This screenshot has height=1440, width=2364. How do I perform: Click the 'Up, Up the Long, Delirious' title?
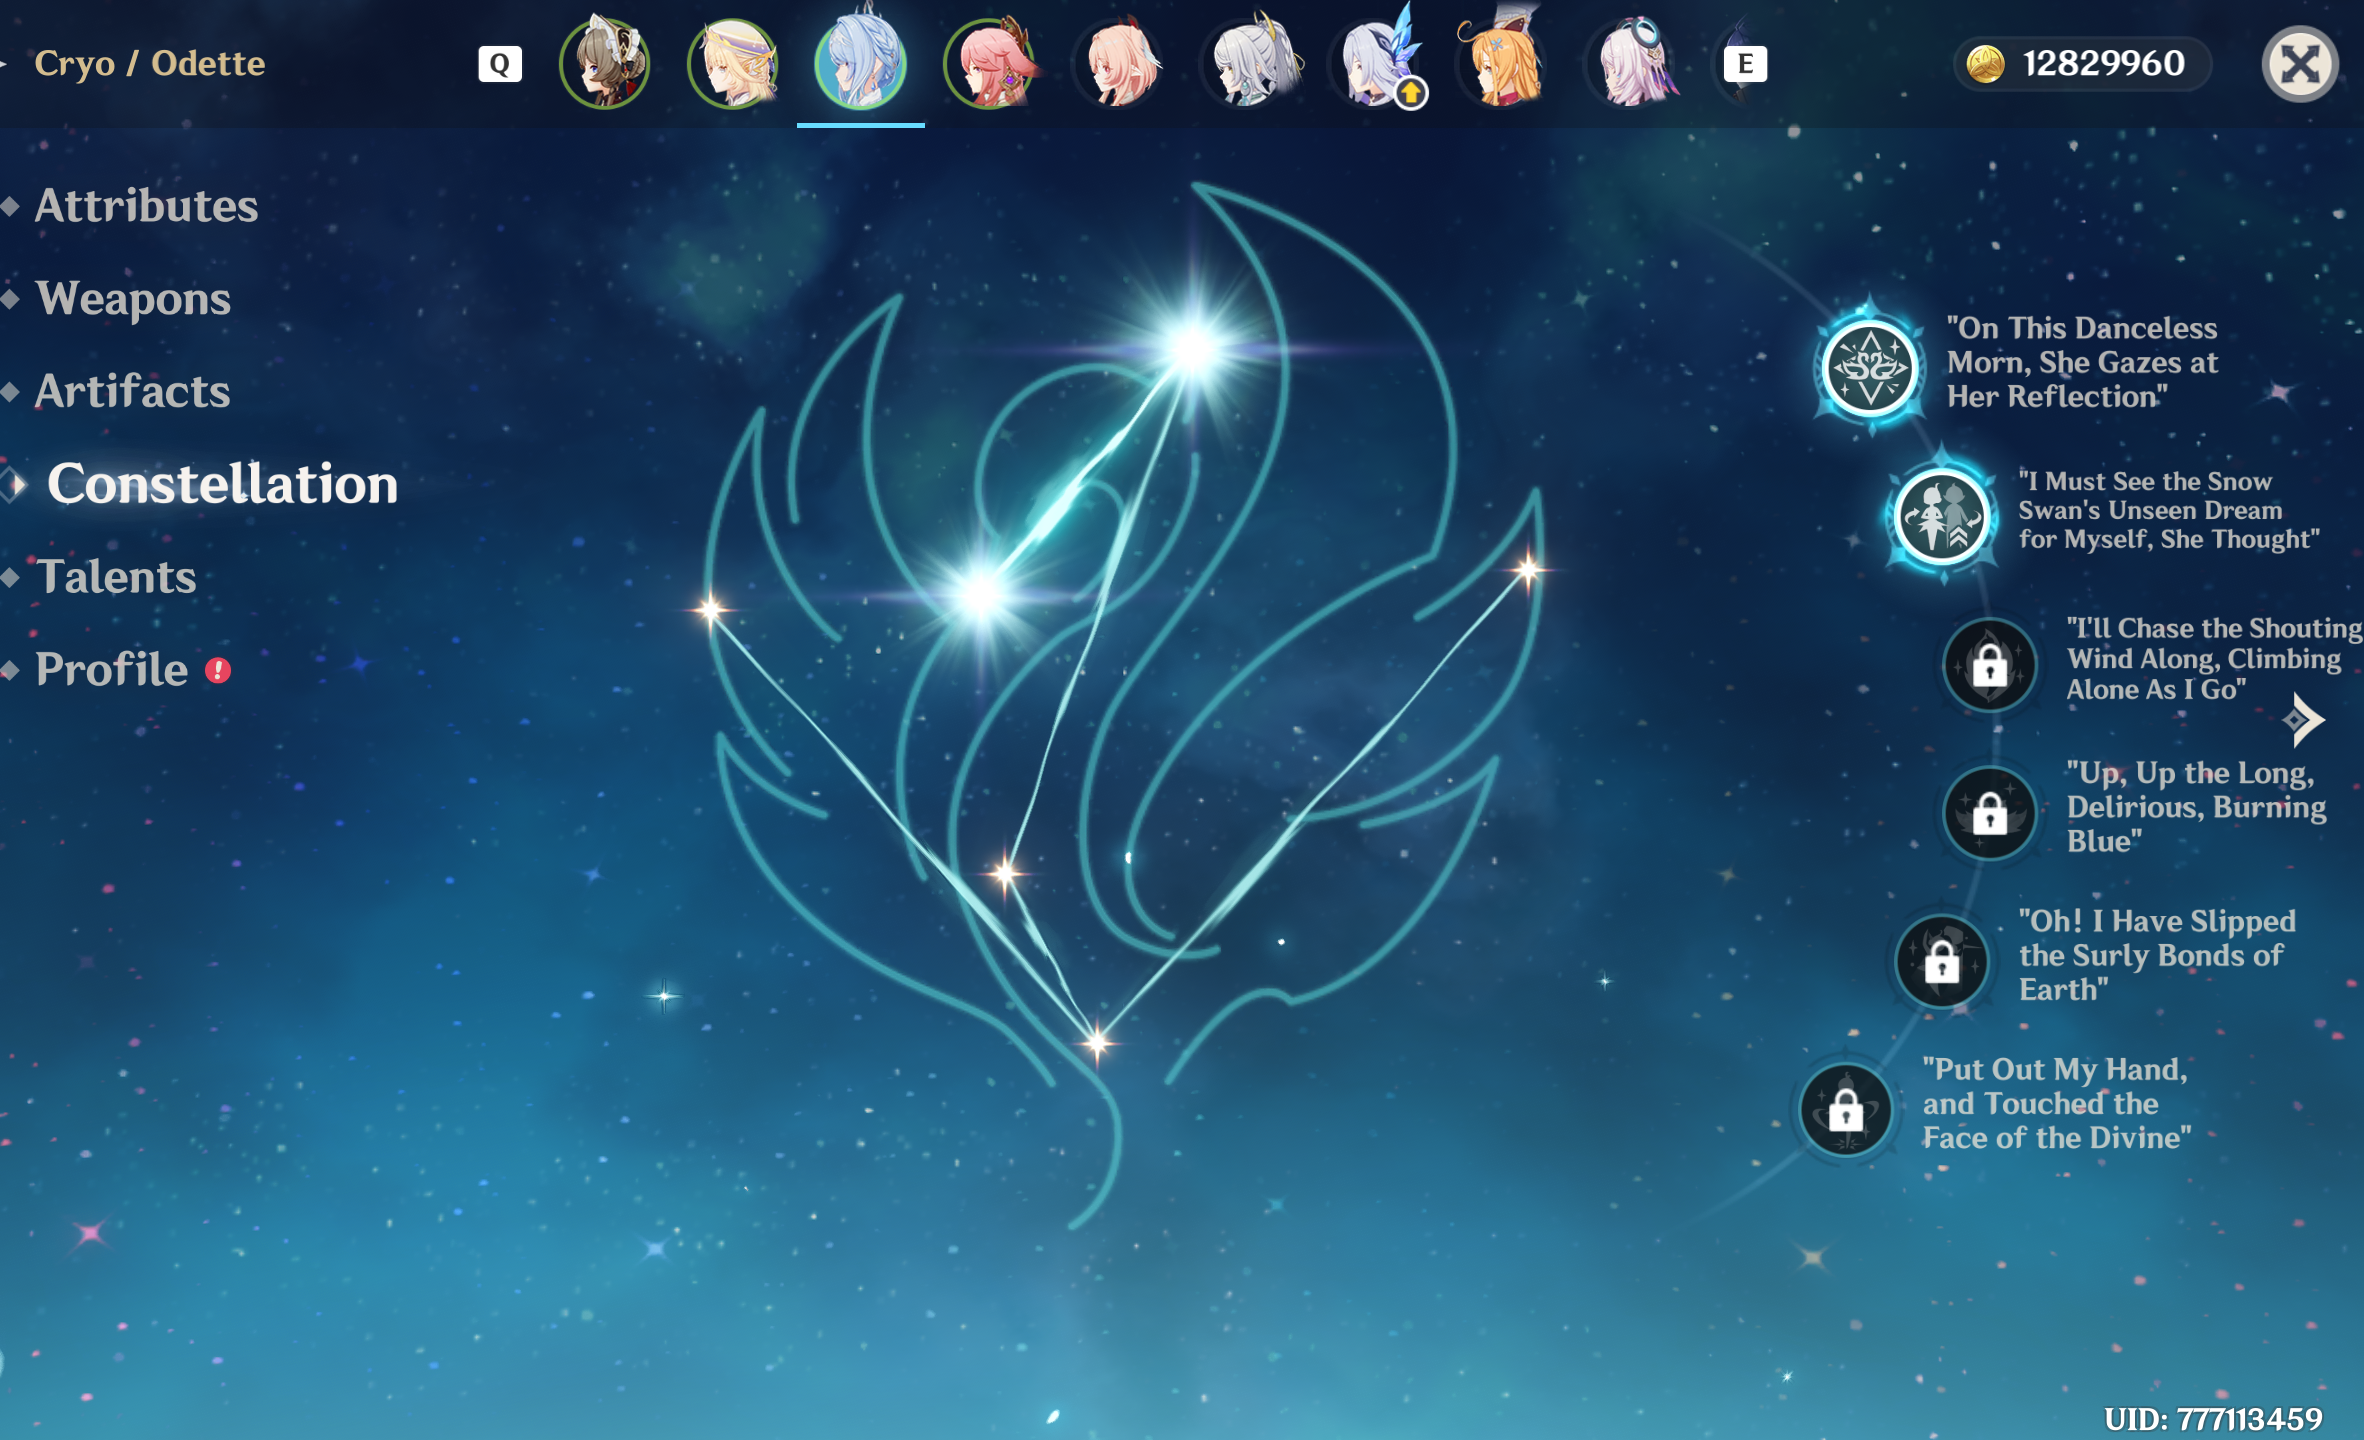(2196, 807)
